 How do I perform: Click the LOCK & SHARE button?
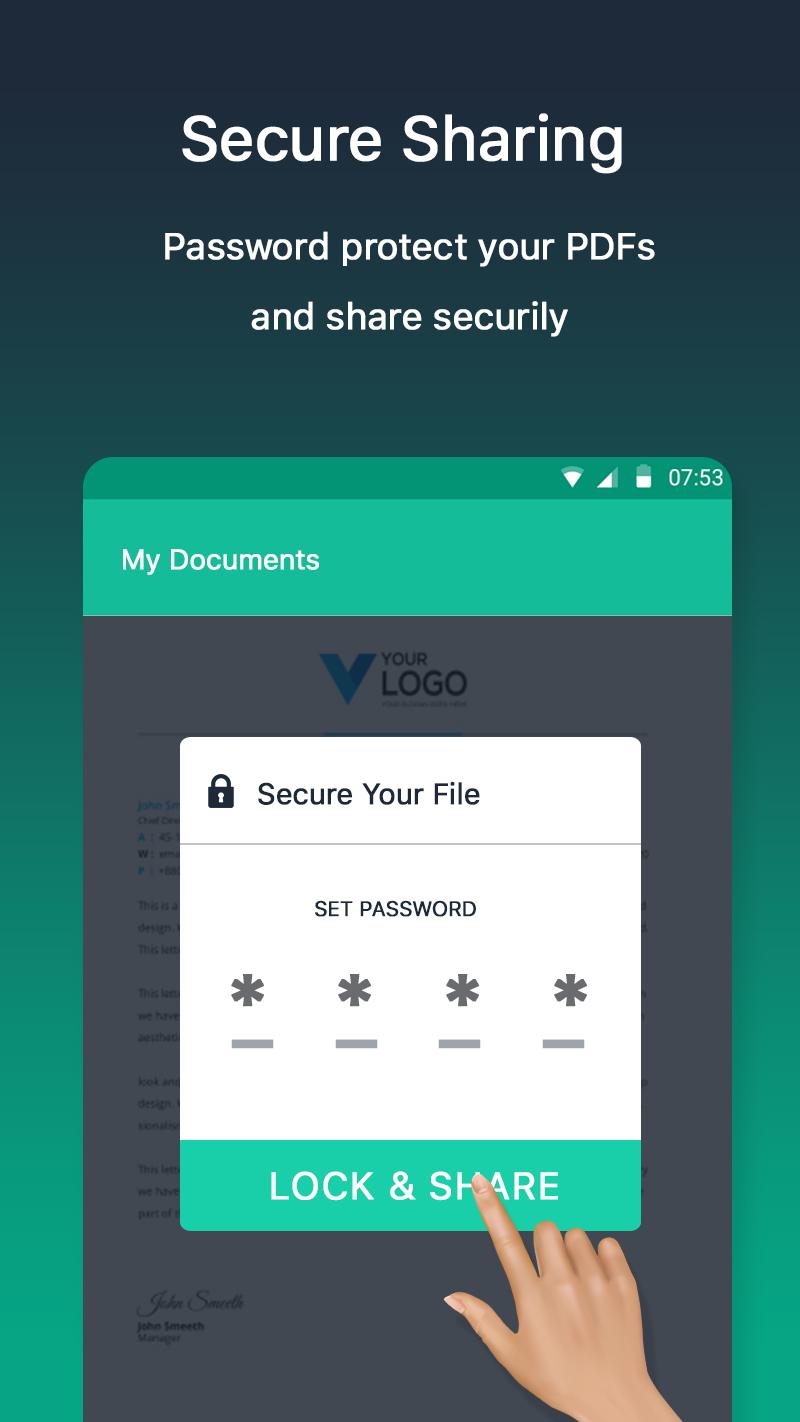(x=410, y=1185)
